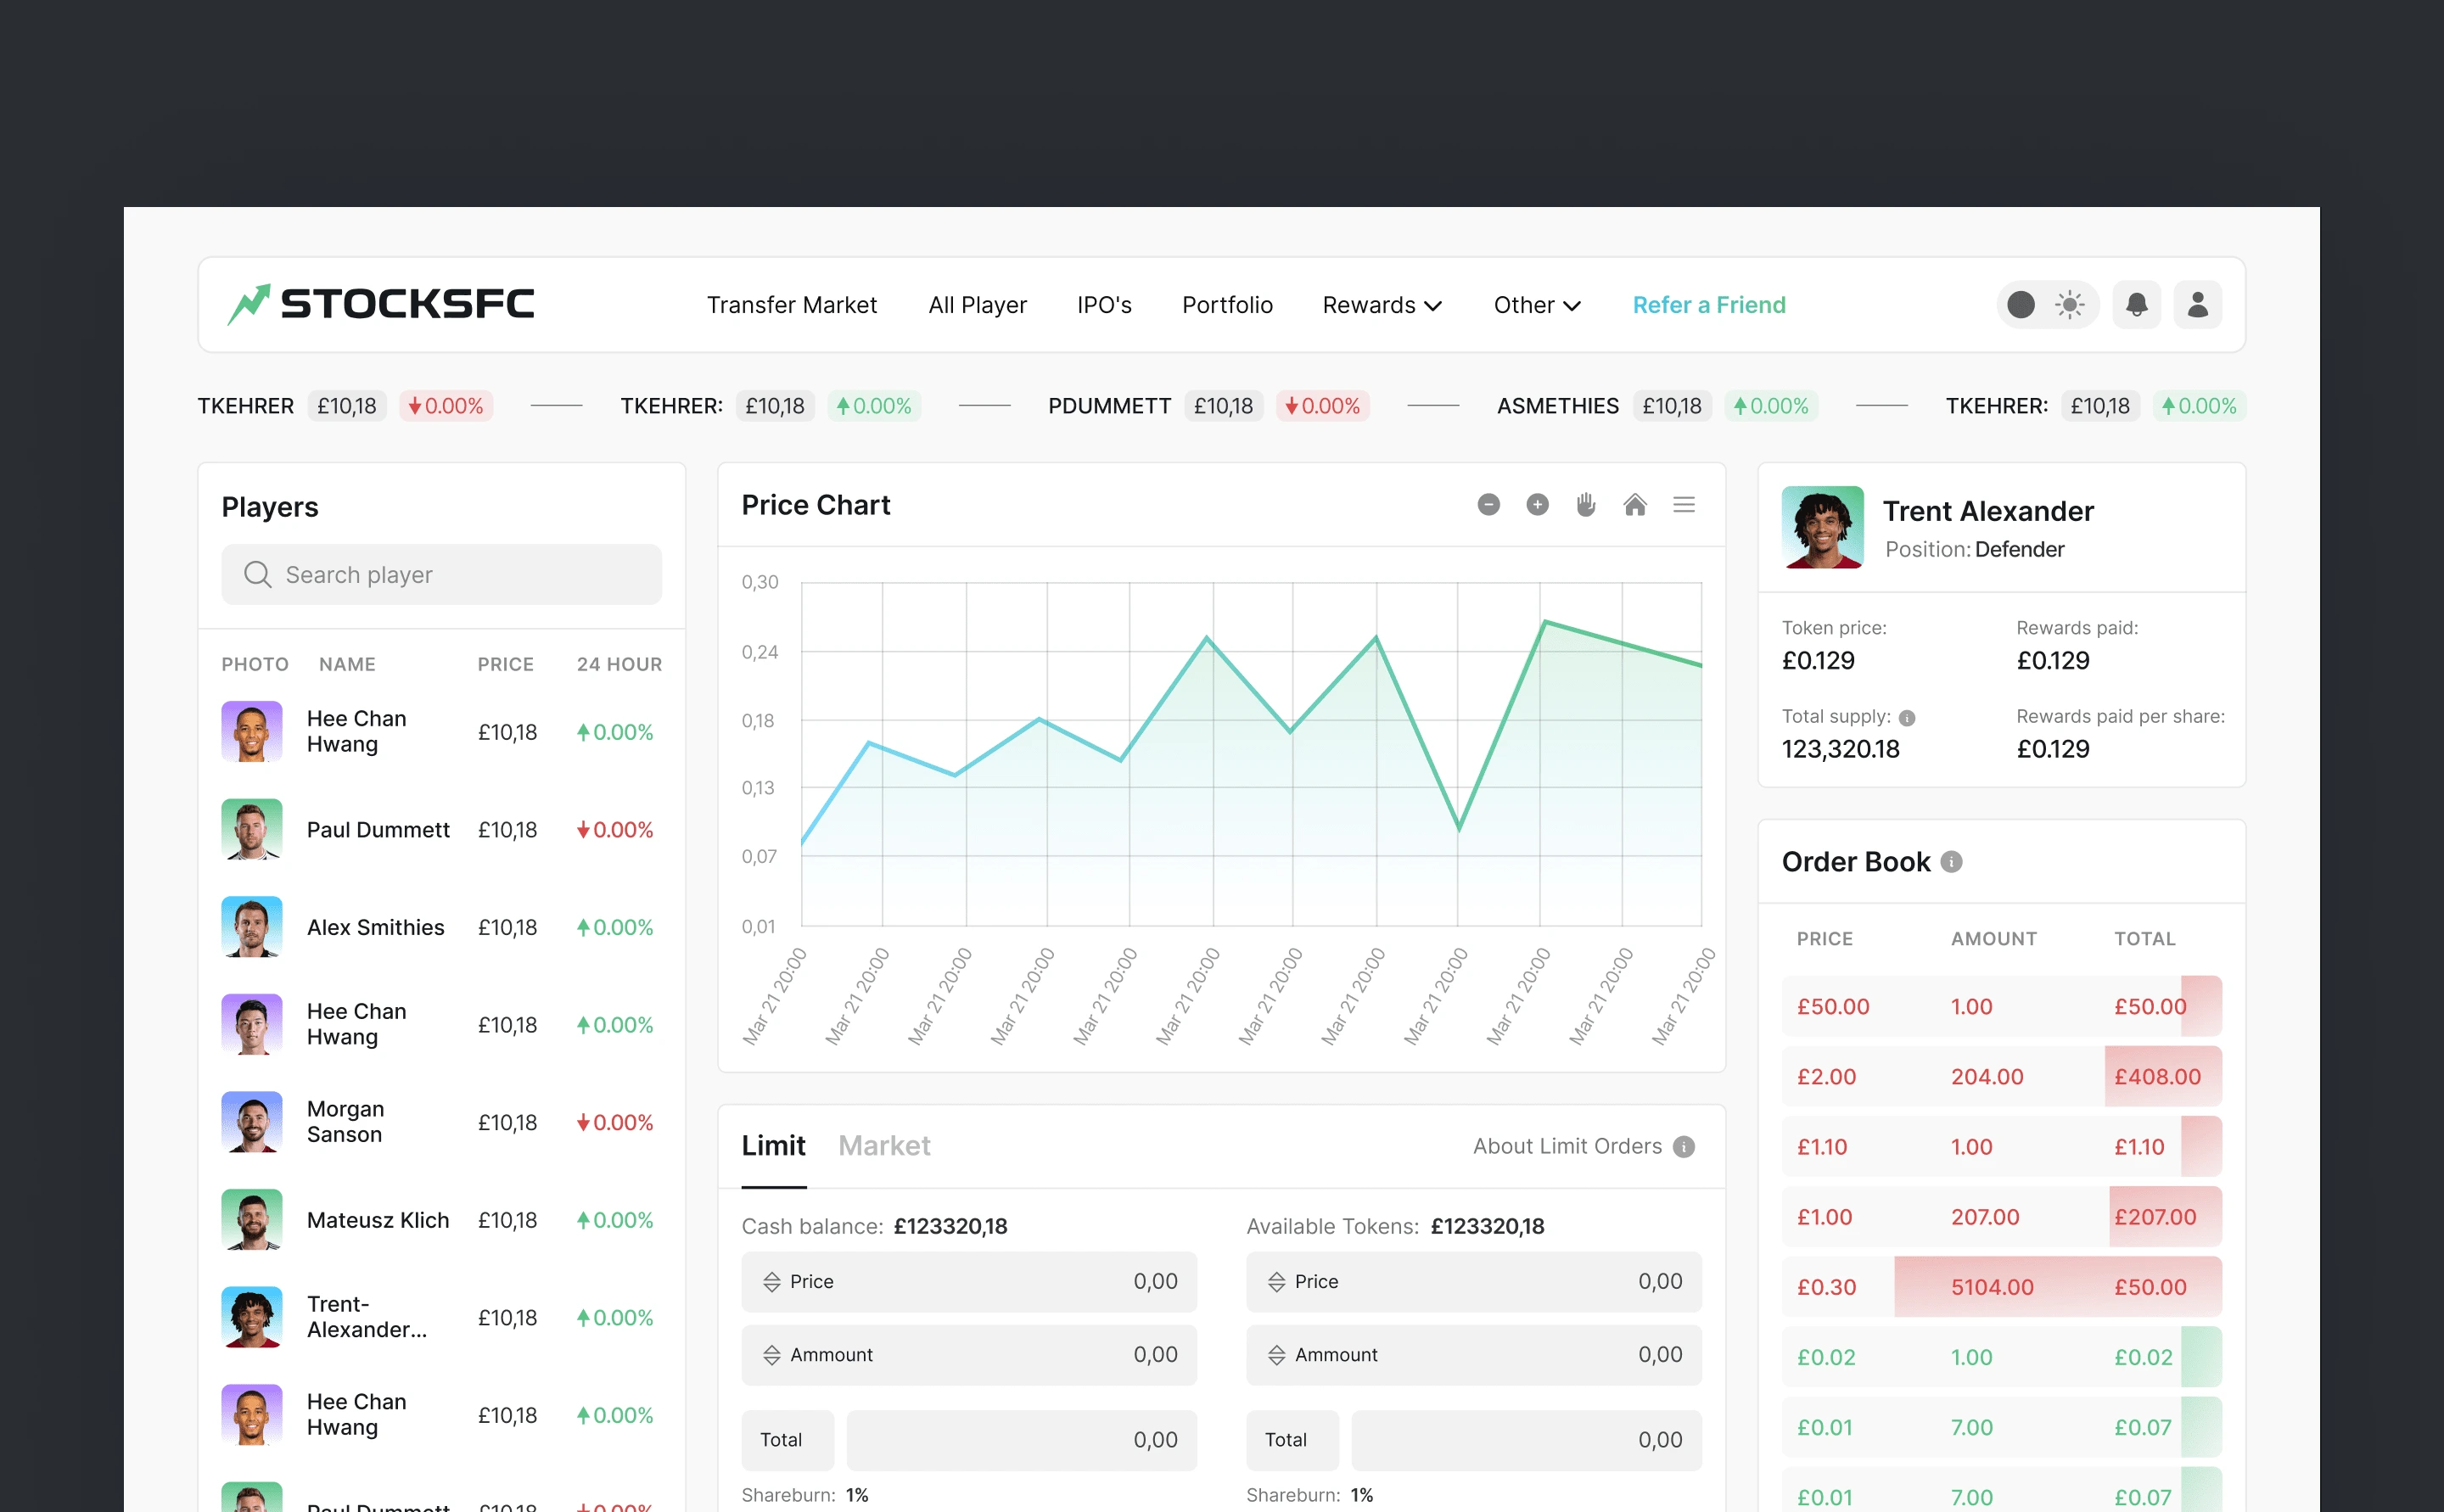Click Mateusz Klich photo

coord(252,1220)
